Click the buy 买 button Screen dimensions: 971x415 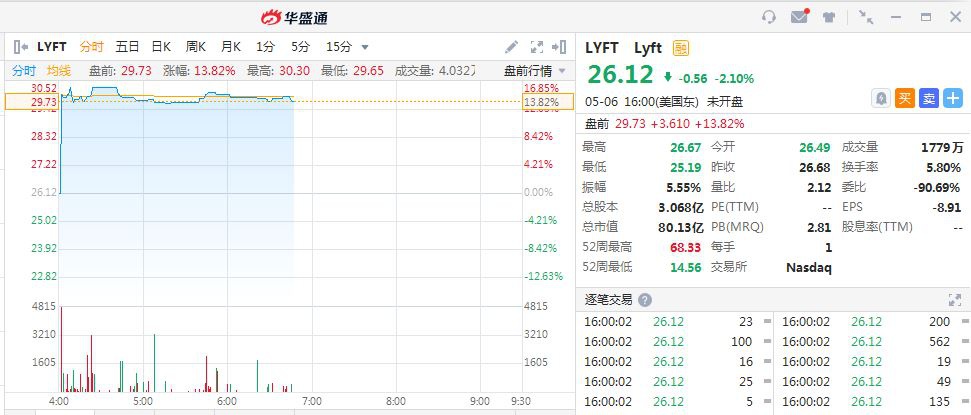click(x=905, y=98)
